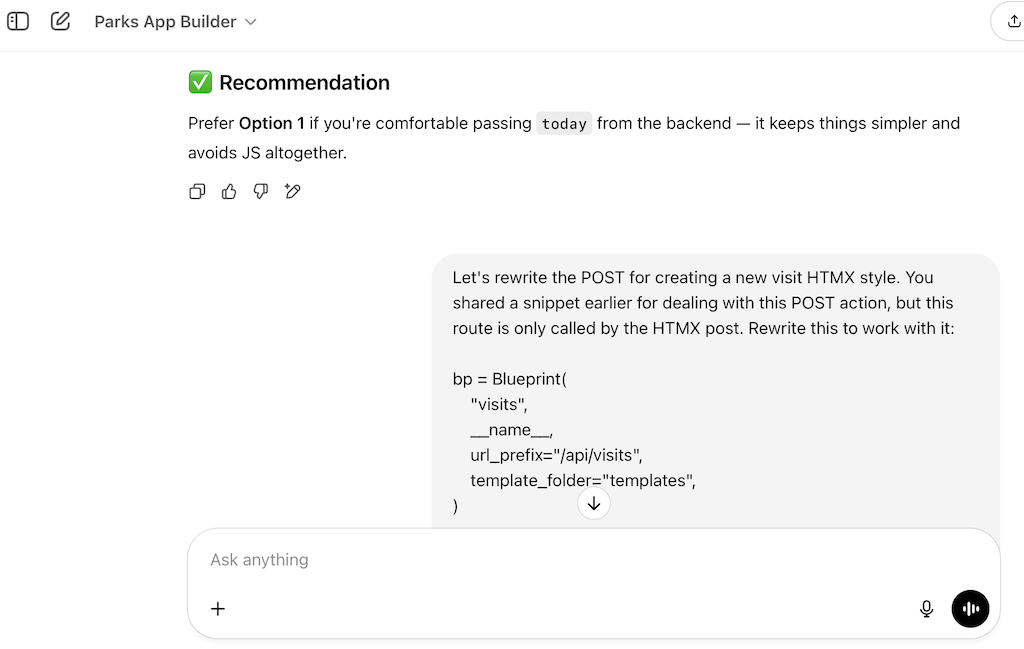This screenshot has height=649, width=1024.
Task: Open the Parks App Builder dropdown
Action: (x=175, y=22)
